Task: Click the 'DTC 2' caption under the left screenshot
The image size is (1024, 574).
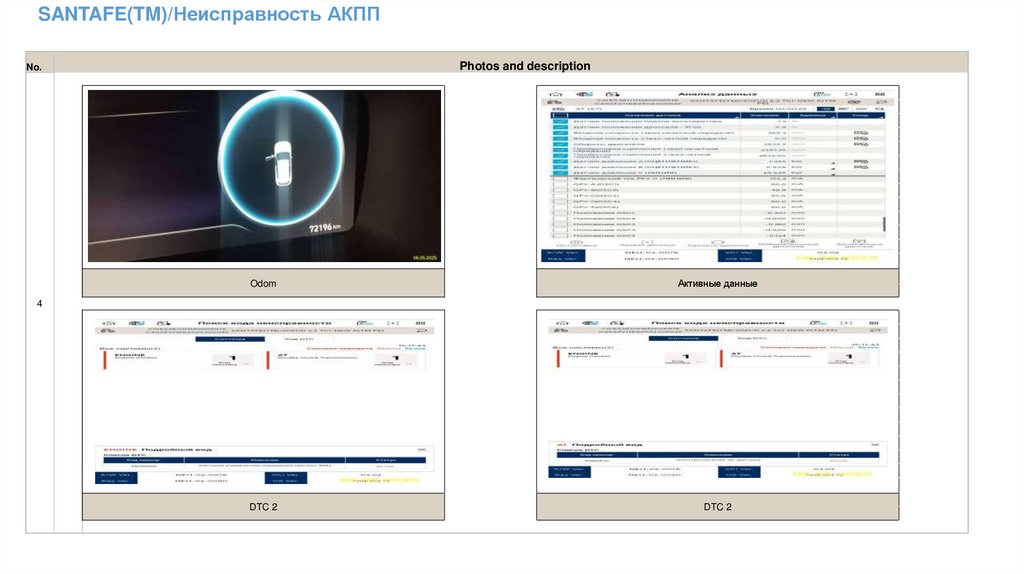Action: (263, 507)
